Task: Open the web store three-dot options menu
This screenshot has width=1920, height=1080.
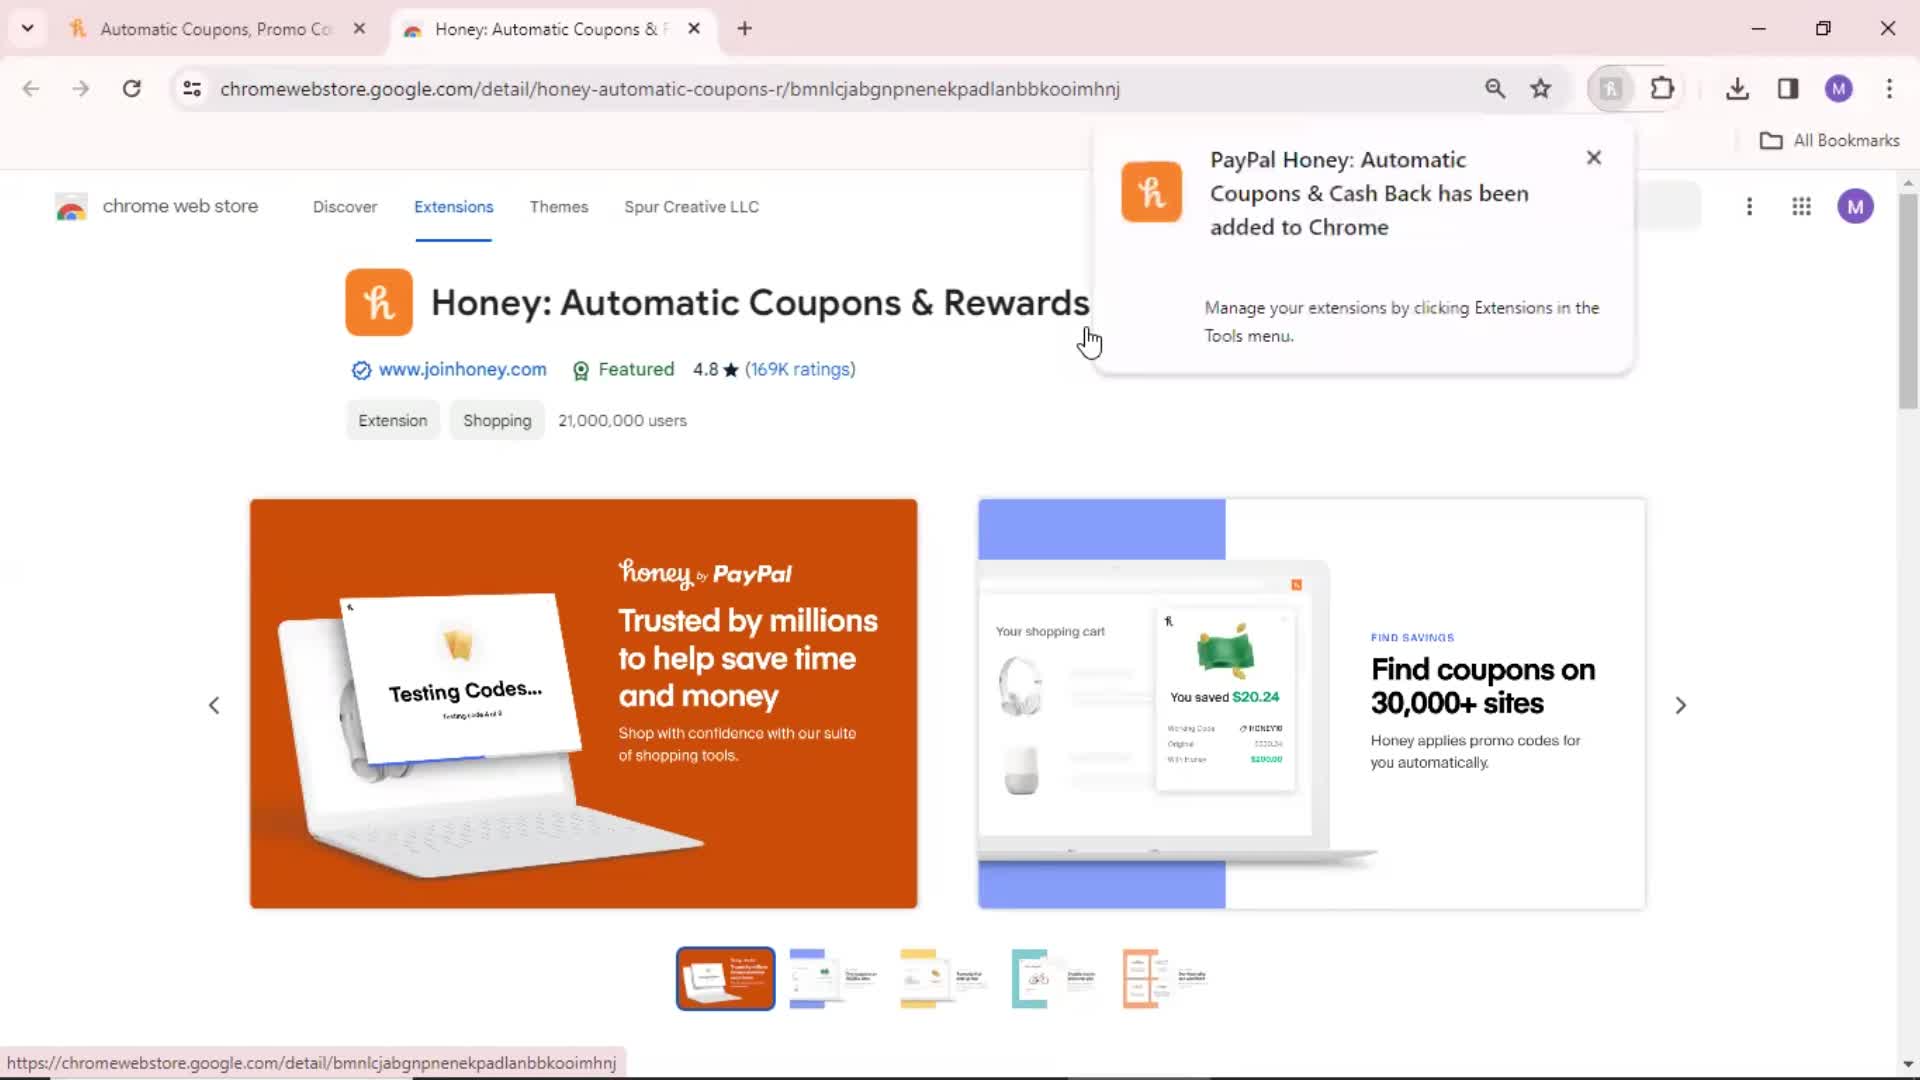Action: pyautogui.click(x=1749, y=207)
